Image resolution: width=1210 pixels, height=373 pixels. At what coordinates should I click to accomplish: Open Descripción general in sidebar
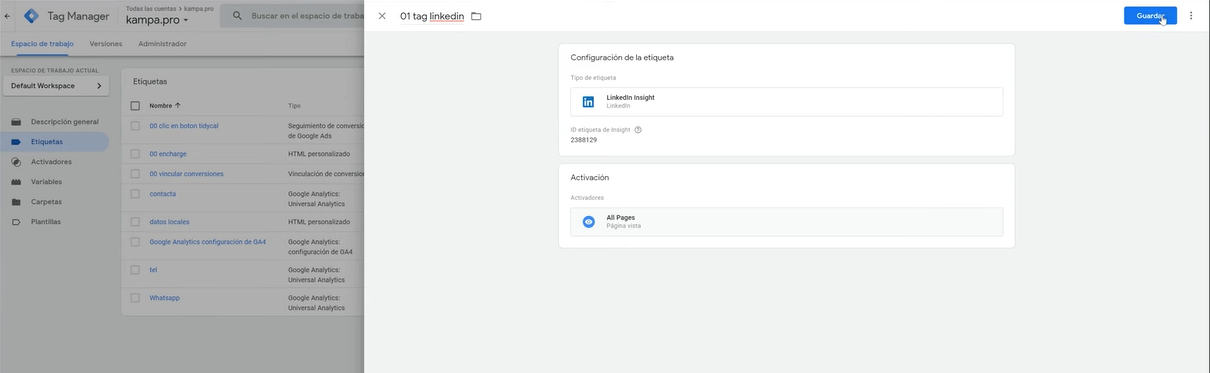(x=64, y=122)
